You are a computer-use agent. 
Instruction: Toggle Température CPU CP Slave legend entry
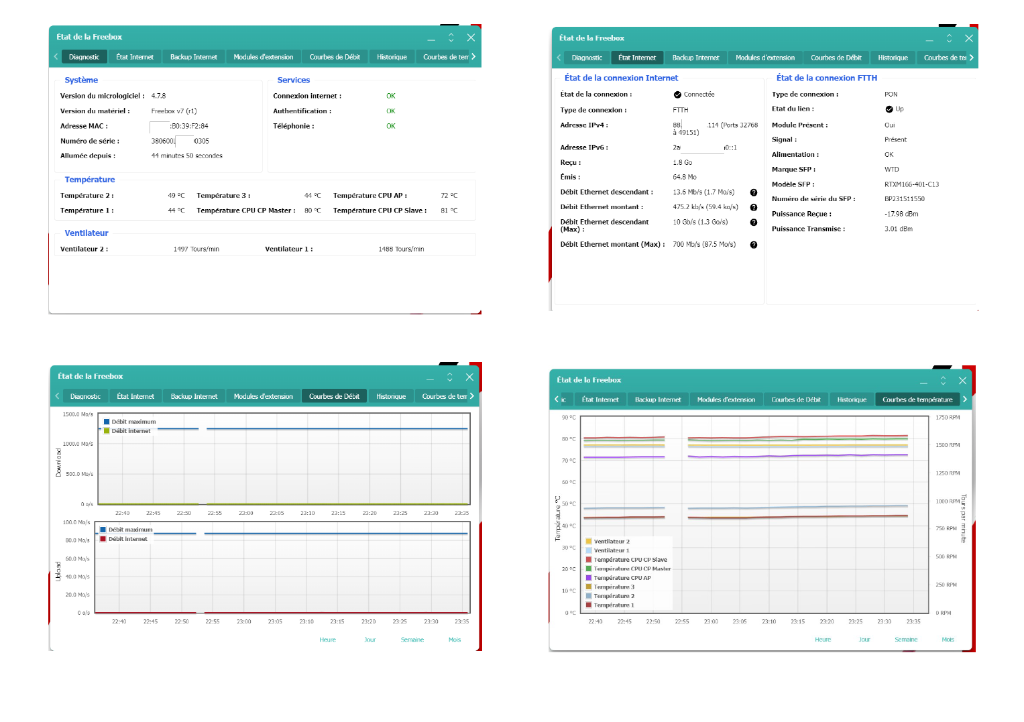pos(627,559)
